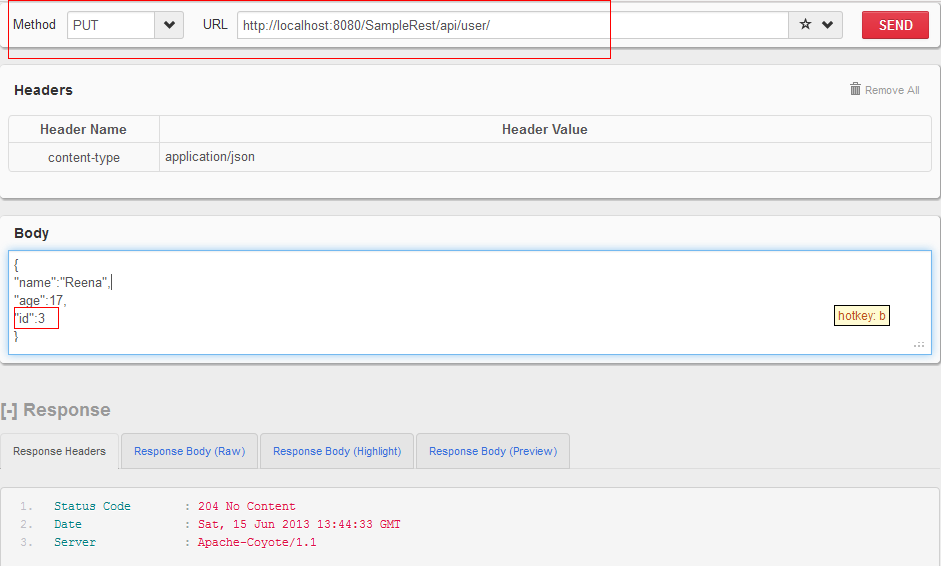Click the 'Apache-Coyote/1.1' server value
941x567 pixels.
[257, 542]
